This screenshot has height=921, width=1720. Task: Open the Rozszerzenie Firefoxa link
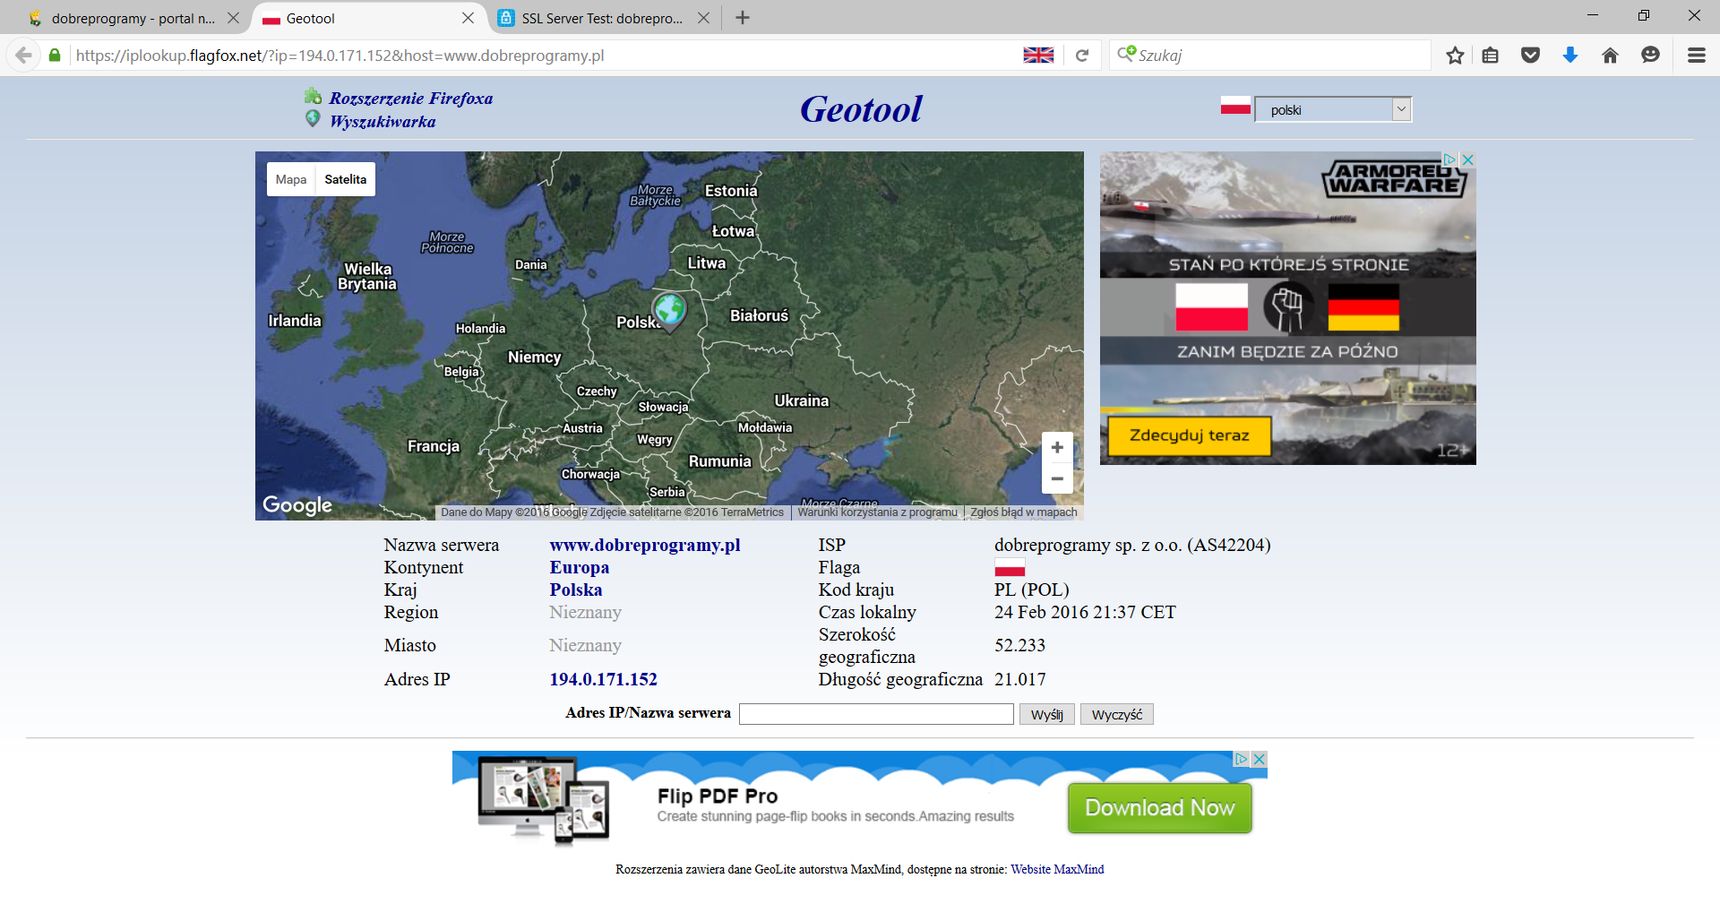point(411,98)
